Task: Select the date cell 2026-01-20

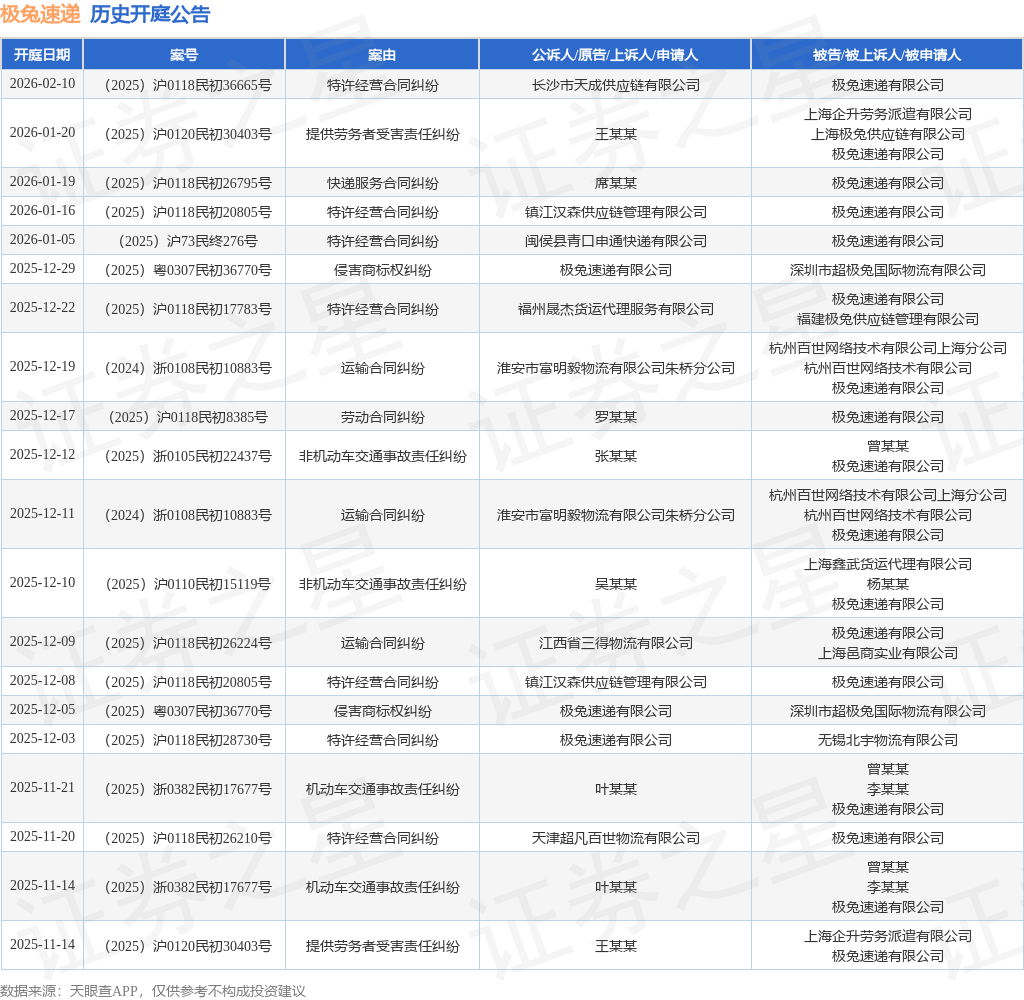Action: pos(42,133)
